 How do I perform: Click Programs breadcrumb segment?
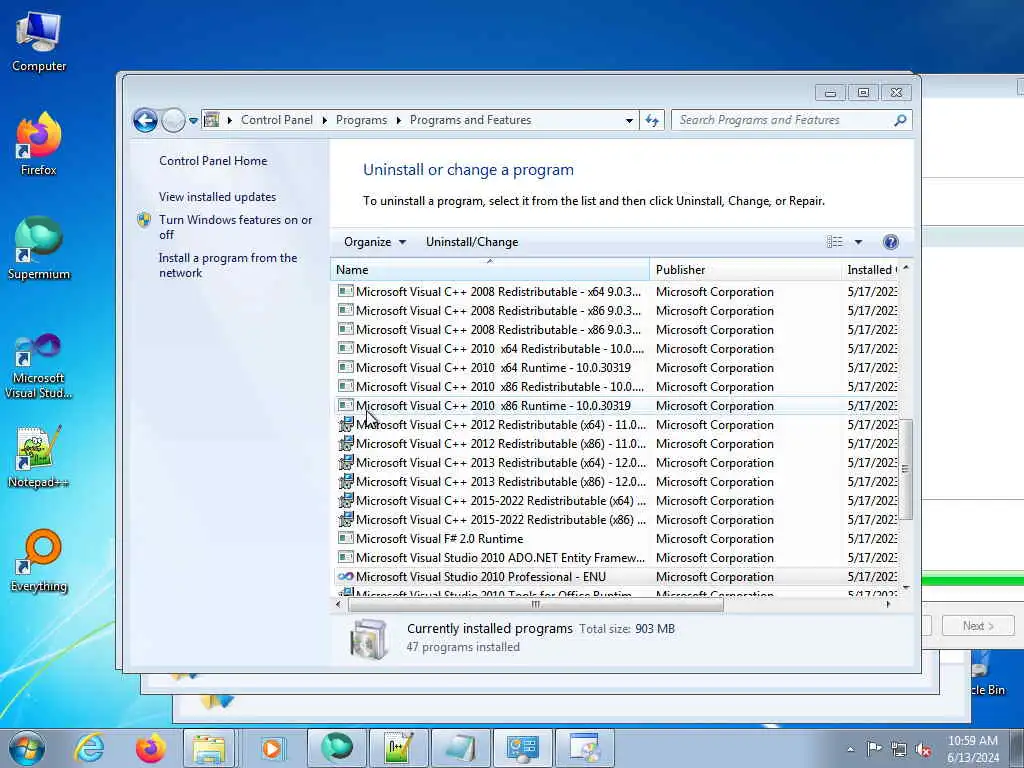361,120
